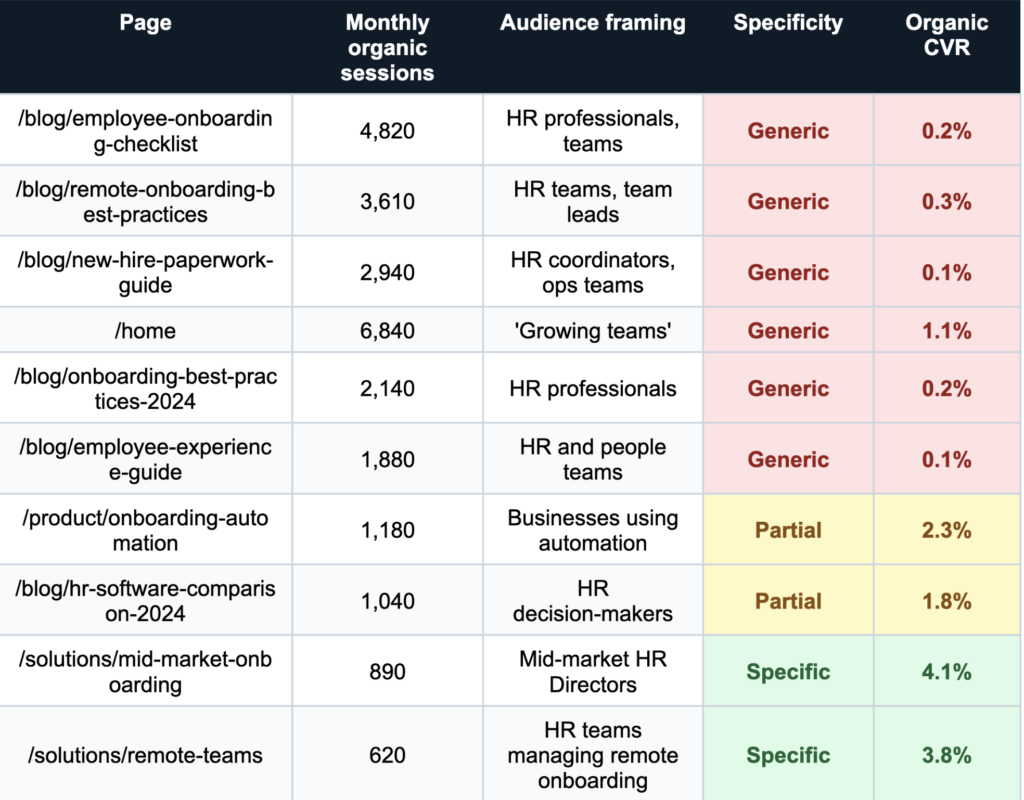Click the Partial tag for hr-software-comparison

(788, 601)
